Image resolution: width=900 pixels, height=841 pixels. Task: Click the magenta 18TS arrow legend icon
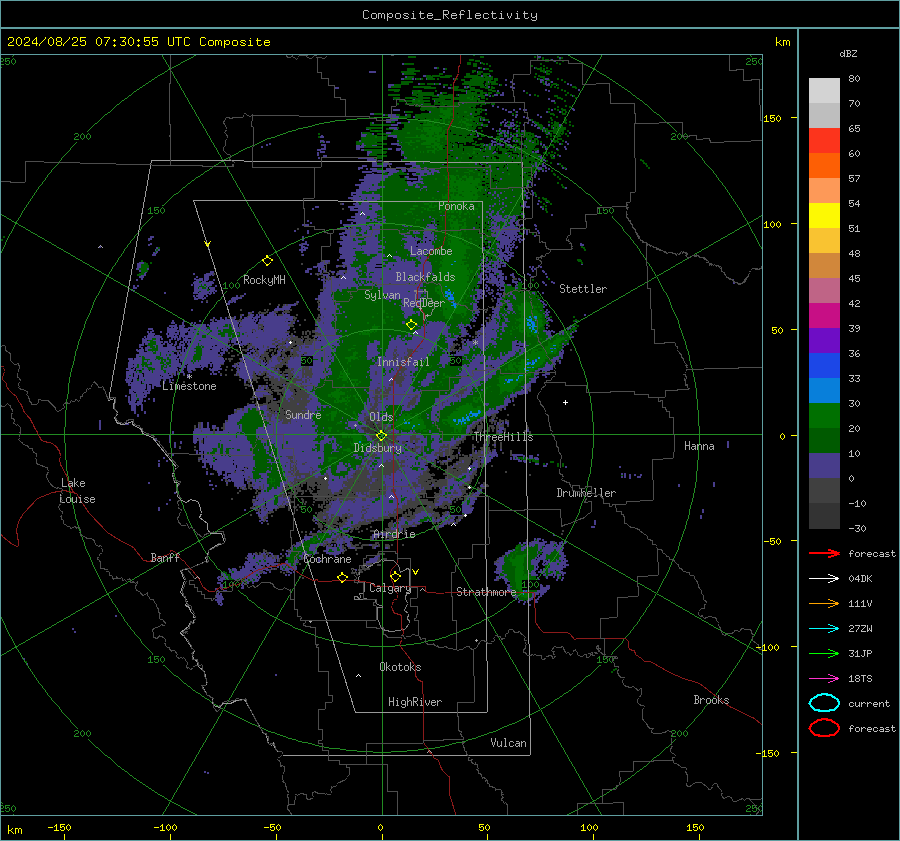[x=824, y=679]
